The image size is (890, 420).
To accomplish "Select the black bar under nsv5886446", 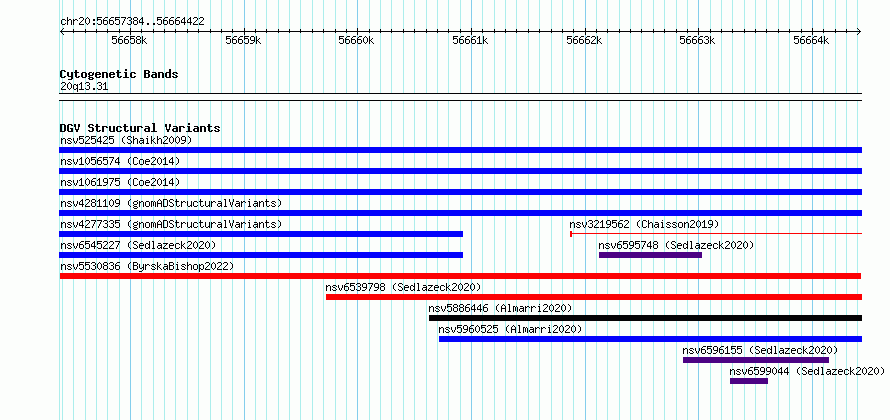I will [645, 318].
